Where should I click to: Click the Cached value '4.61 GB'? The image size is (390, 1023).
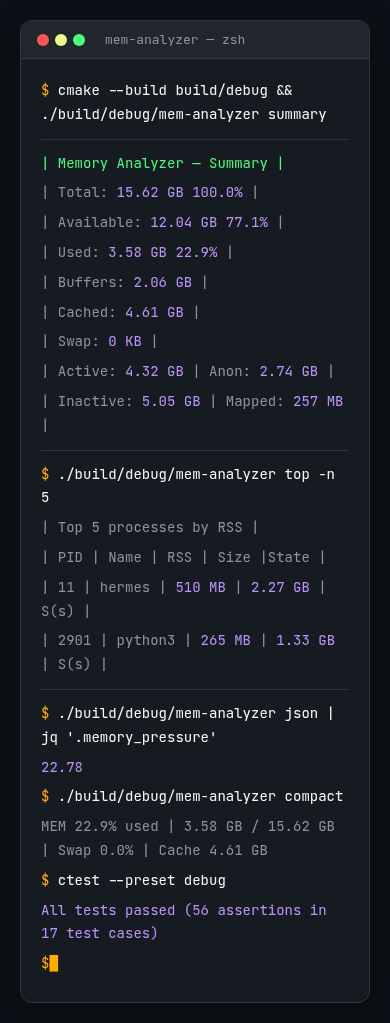point(154,312)
